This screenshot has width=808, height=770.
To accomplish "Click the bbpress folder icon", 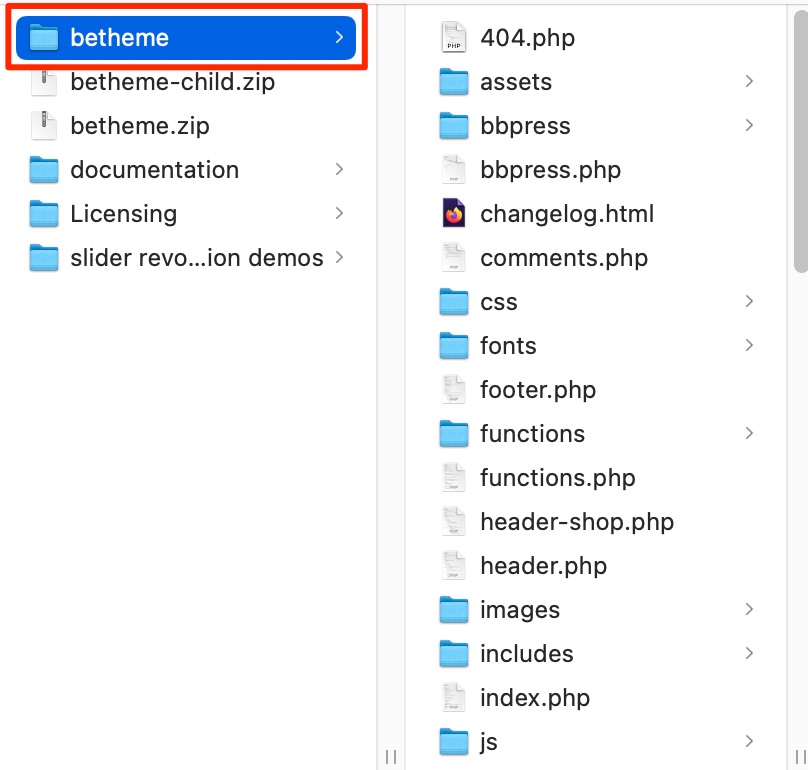I will 452,125.
